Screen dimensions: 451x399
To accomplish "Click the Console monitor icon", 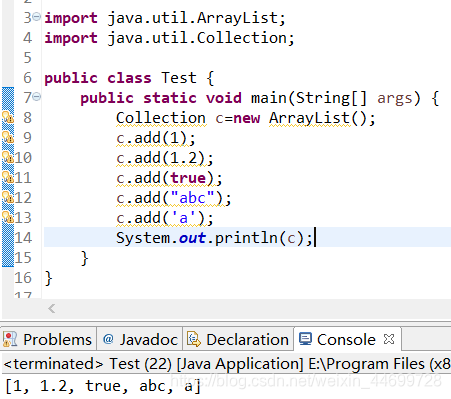I will click(305, 339).
